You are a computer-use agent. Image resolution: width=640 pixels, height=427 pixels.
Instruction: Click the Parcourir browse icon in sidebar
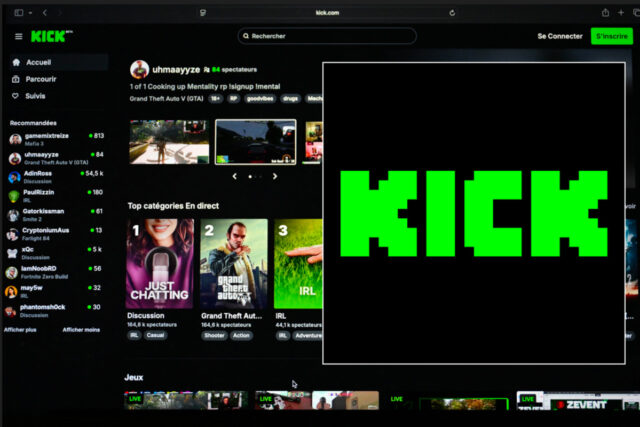15,79
